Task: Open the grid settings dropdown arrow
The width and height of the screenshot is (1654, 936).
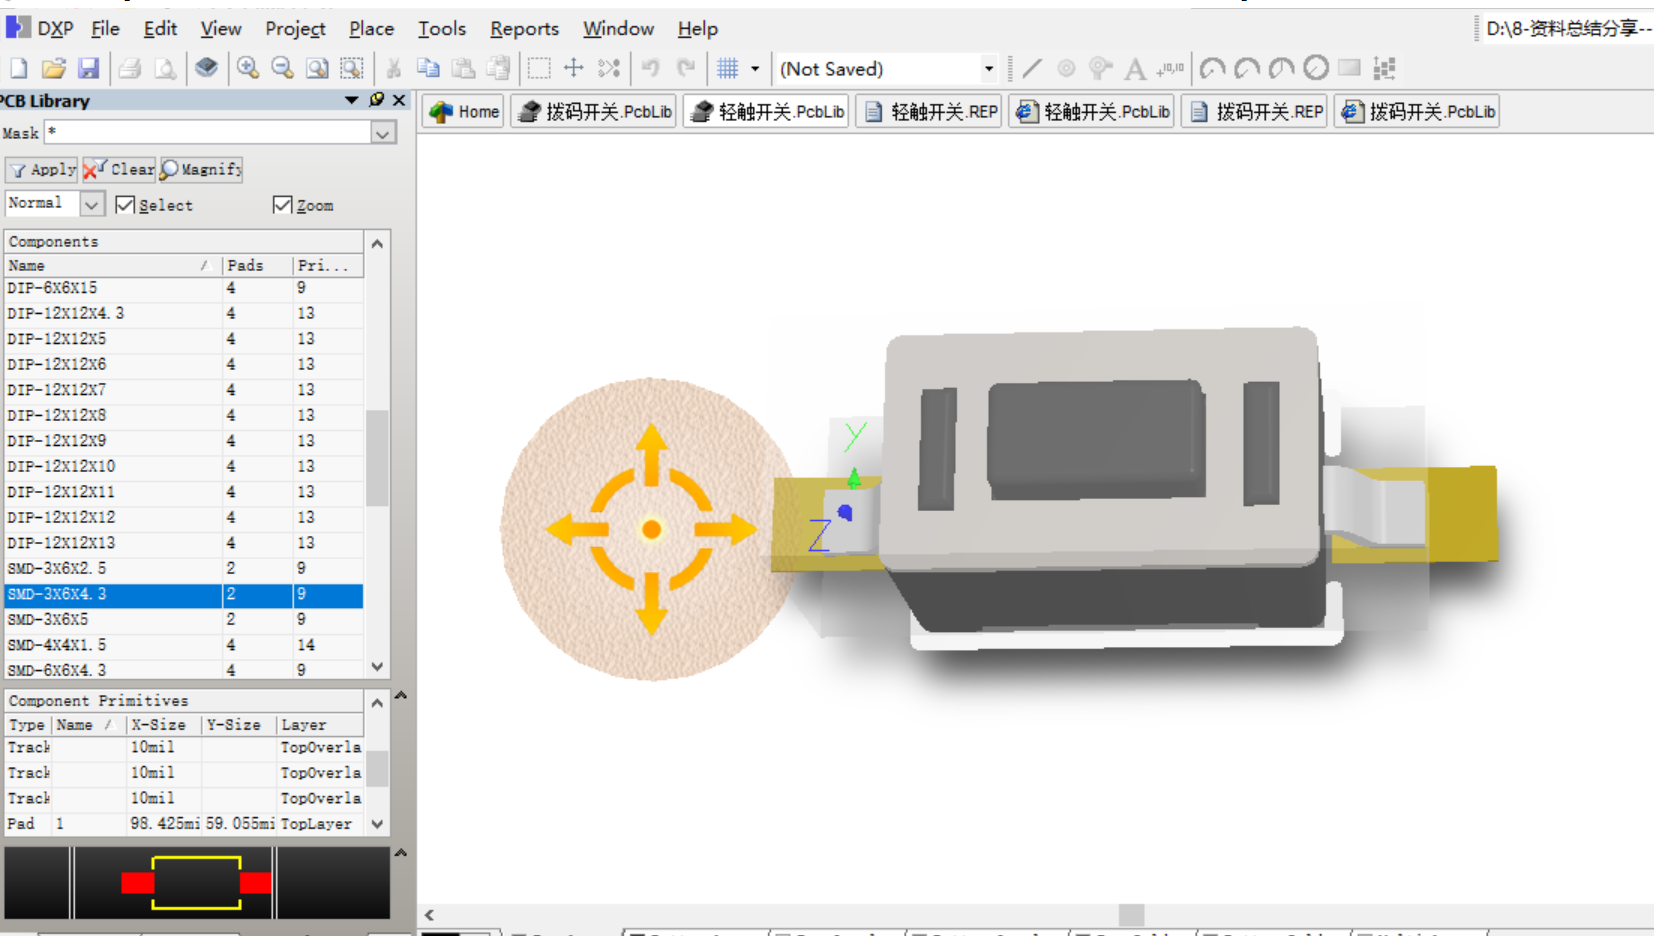Action: (755, 68)
